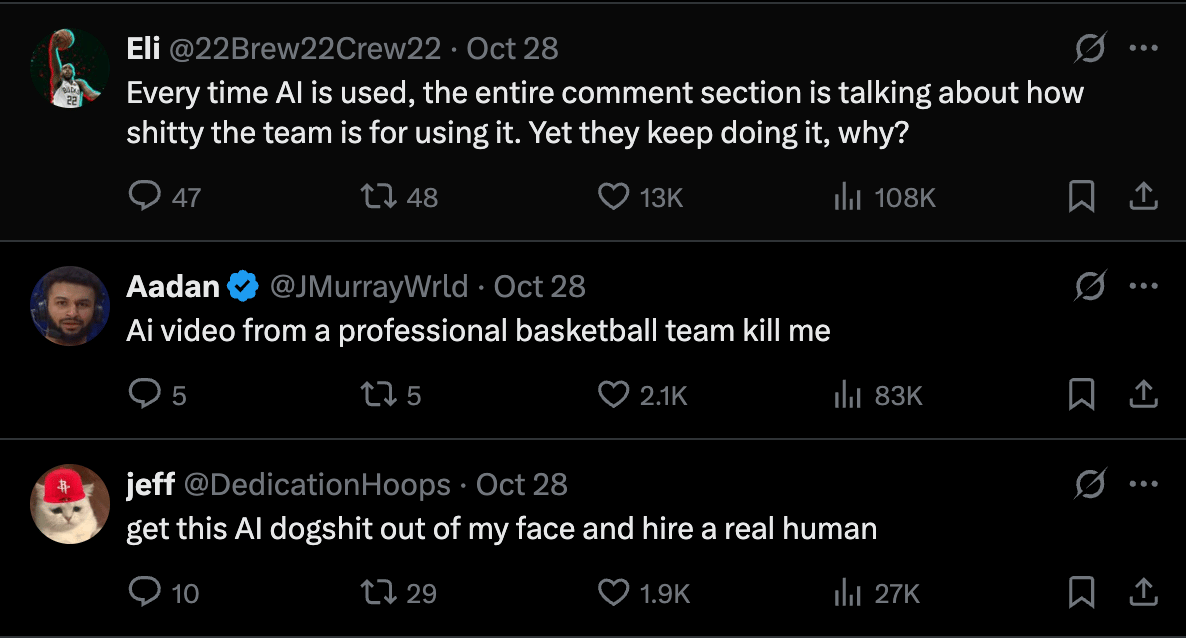Open more options on Aadan's tweet
Screen dimensions: 1186x638
coord(1143,286)
